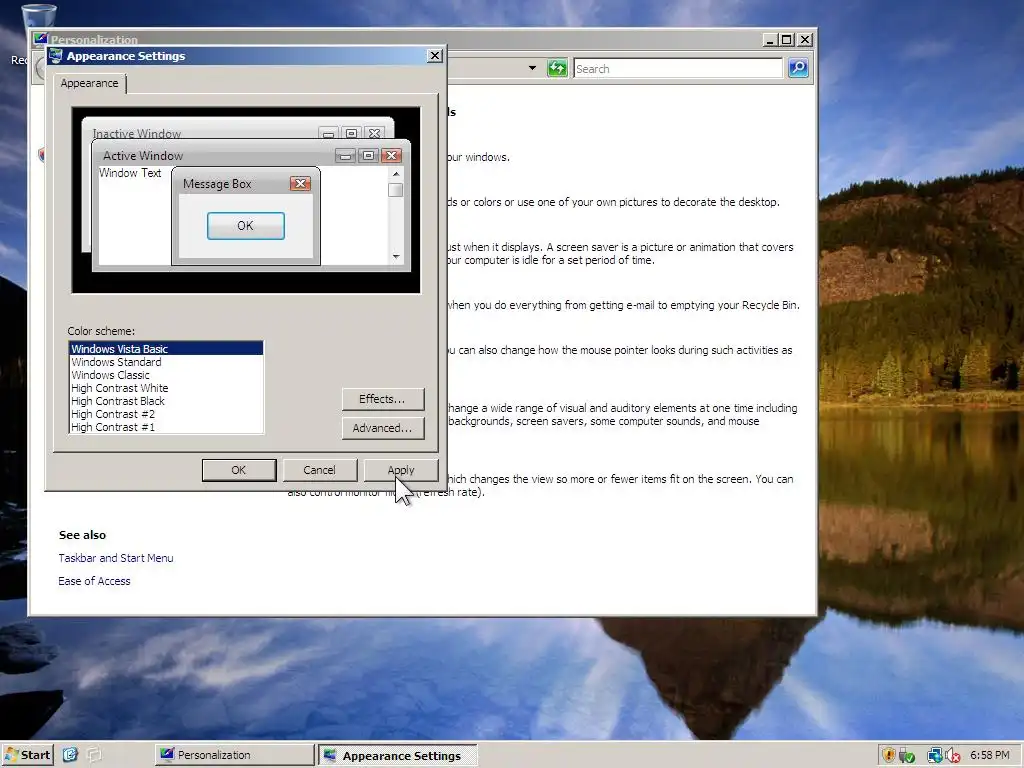Click the muted volume tray icon
The height and width of the screenshot is (768, 1024).
[952, 756]
